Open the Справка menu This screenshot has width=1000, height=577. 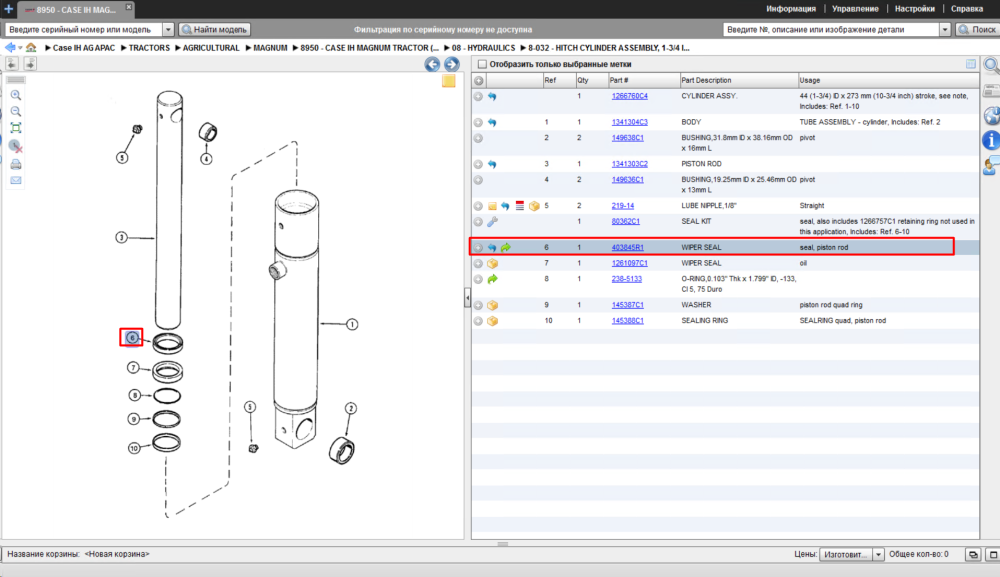(967, 9)
